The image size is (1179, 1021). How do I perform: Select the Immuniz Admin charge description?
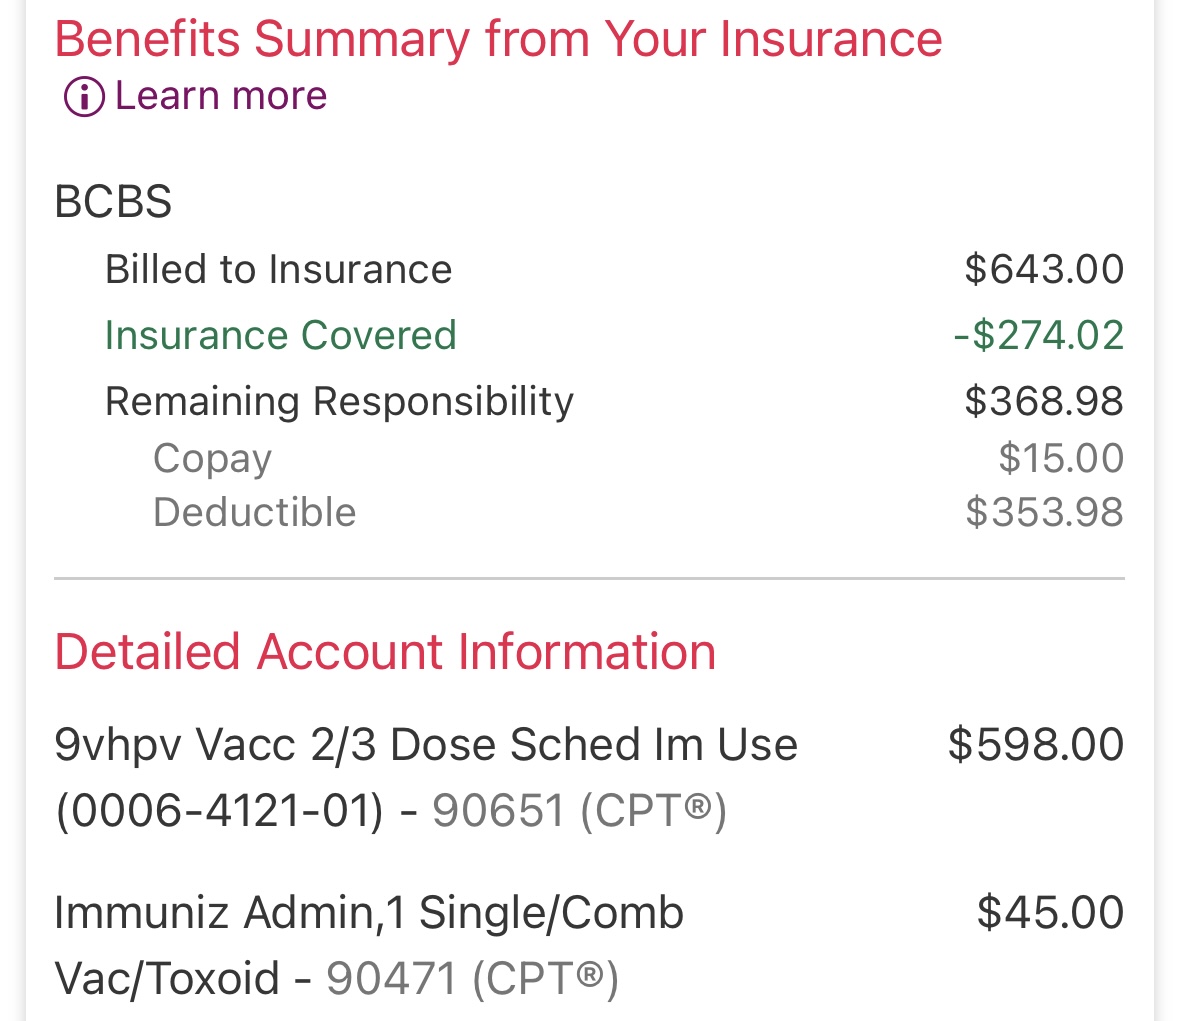click(x=368, y=913)
